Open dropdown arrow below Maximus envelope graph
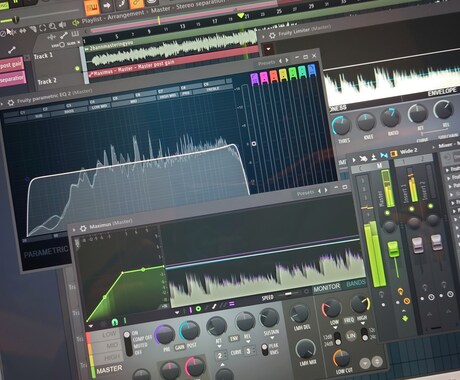The image size is (460, 380). point(90,325)
